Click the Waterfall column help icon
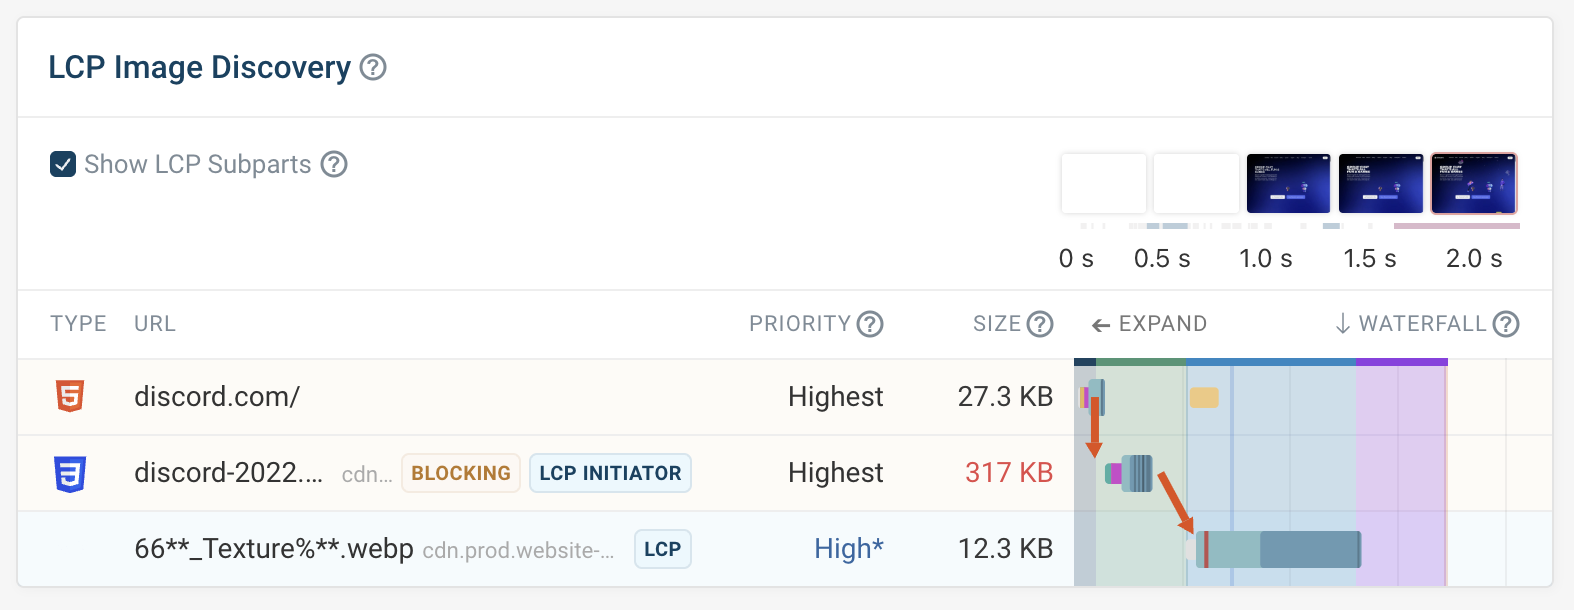The height and width of the screenshot is (610, 1574). (x=1506, y=324)
